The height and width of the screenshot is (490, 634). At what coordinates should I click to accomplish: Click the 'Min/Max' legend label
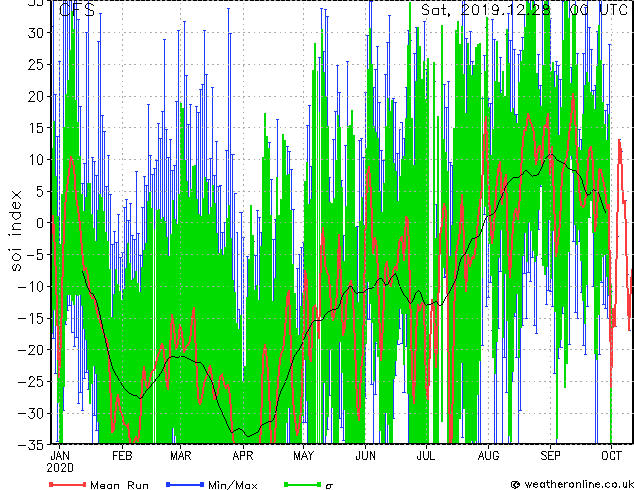click(x=233, y=485)
